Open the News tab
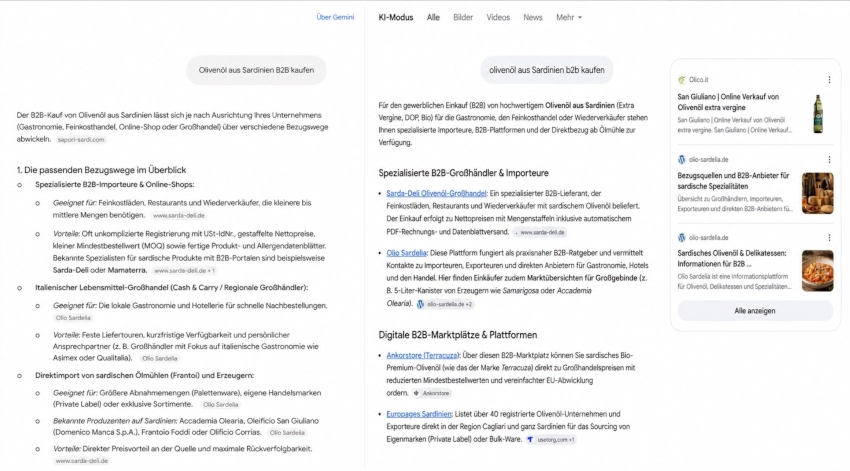The width and height of the screenshot is (850, 471). point(533,17)
